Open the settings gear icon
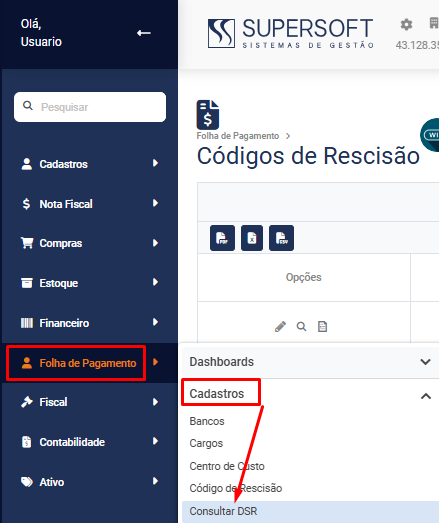The width and height of the screenshot is (439, 523). [x=406, y=25]
